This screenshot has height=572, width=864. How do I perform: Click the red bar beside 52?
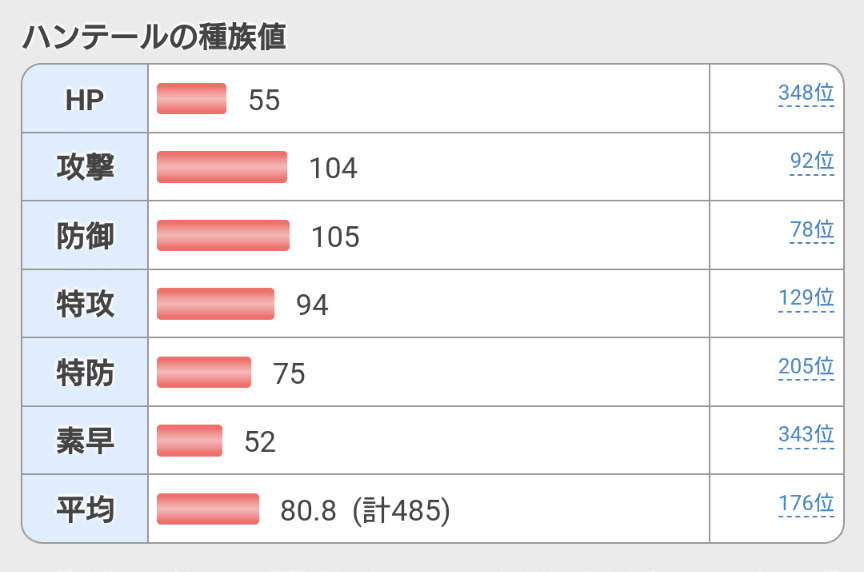tap(189, 440)
